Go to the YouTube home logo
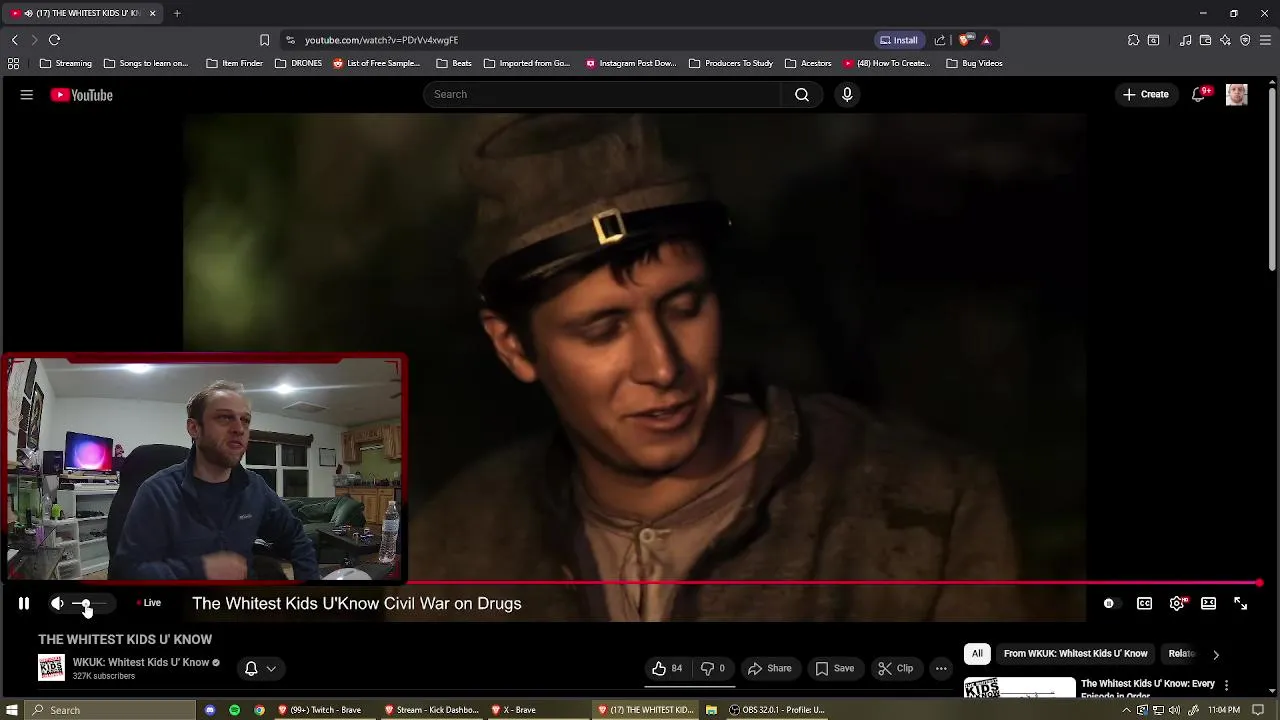The image size is (1280, 720). (82, 95)
